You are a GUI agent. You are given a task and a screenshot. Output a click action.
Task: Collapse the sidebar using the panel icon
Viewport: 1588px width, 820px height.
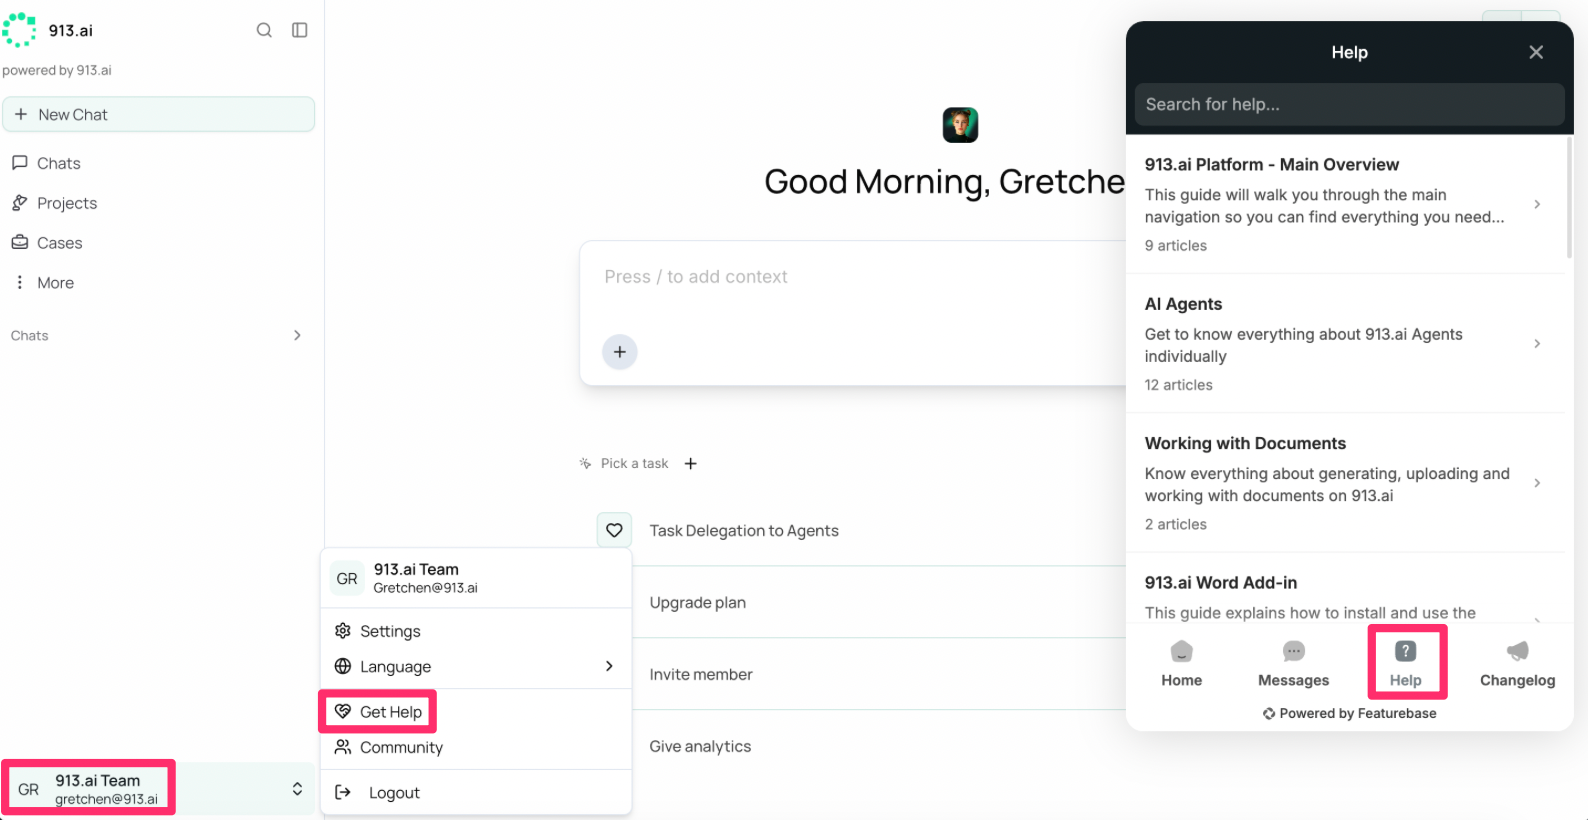point(300,30)
